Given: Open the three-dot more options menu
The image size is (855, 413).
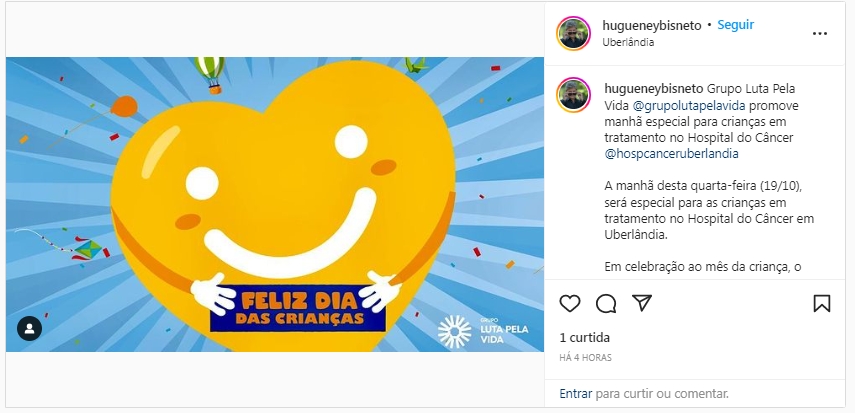Looking at the screenshot, I should point(820,33).
